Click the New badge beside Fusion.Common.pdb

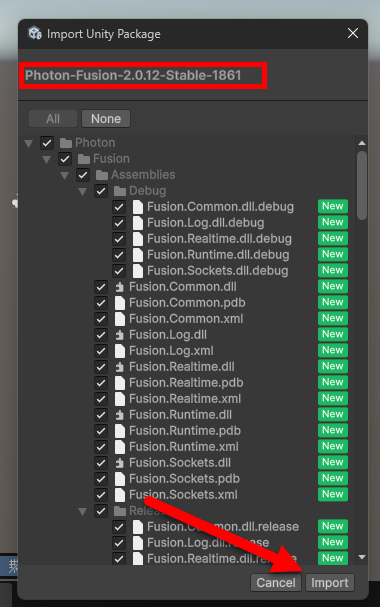(x=333, y=302)
